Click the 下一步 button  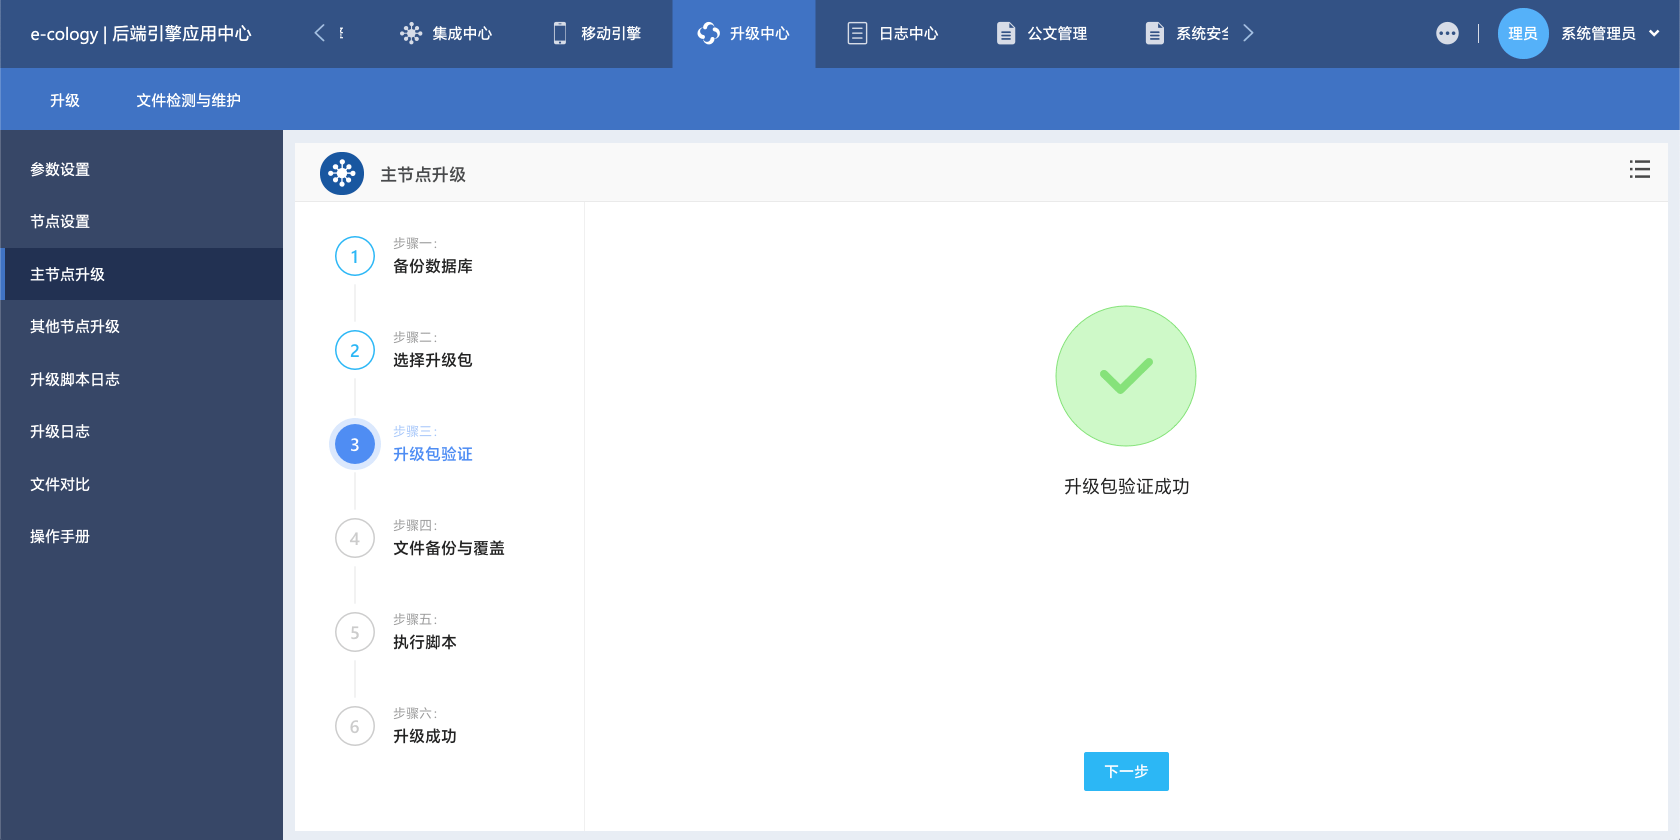(1126, 771)
